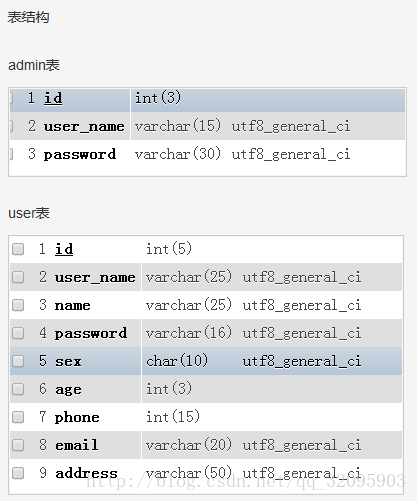Tick the email row checkbox
Viewport: 417px width, 501px height.
coord(18,445)
